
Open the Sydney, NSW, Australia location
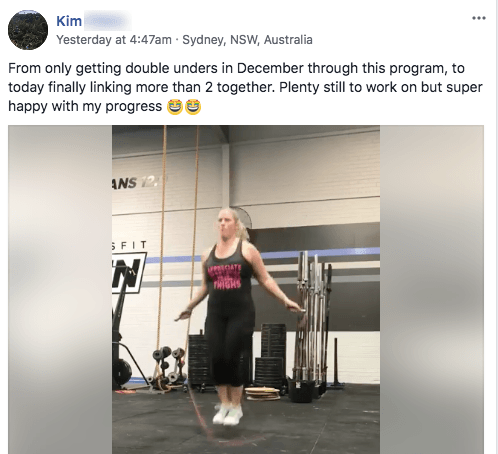point(247,40)
